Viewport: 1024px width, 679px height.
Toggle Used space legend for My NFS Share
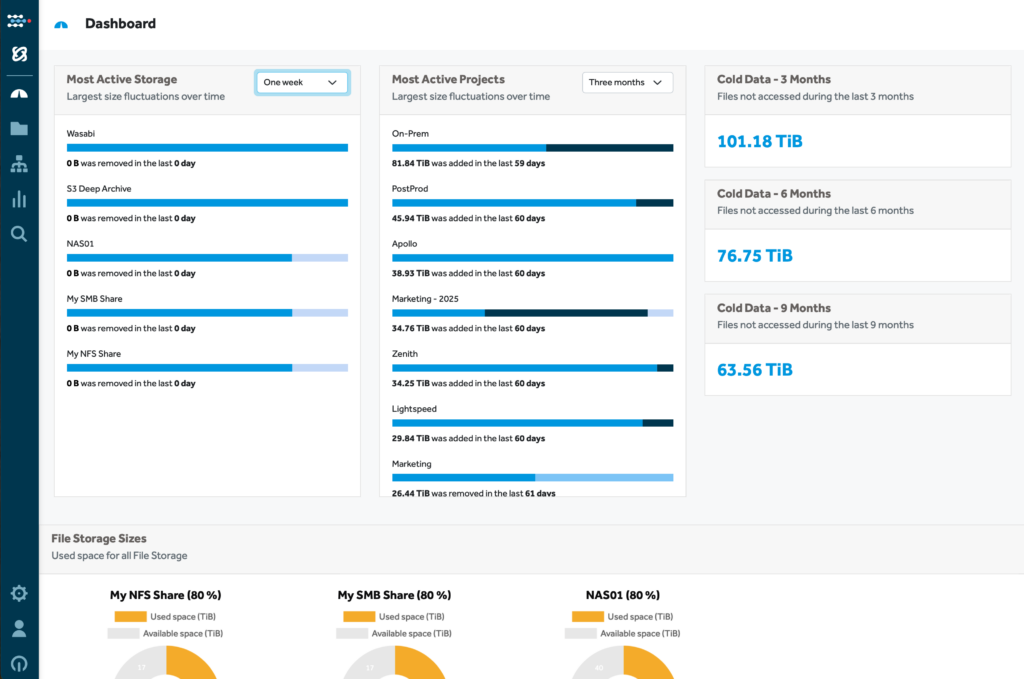[x=165, y=616]
